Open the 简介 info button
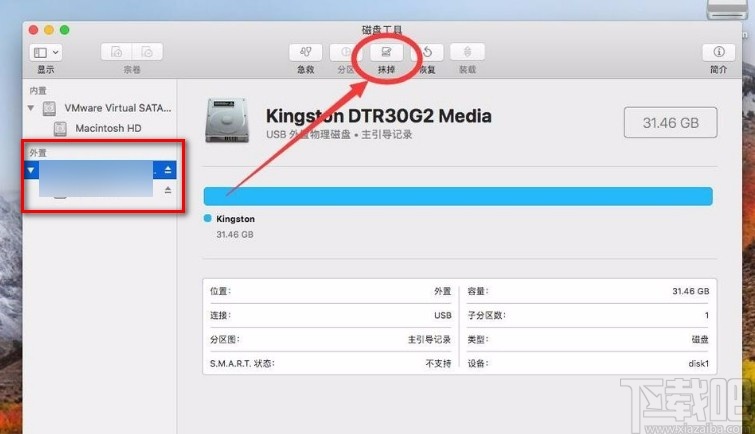 click(x=718, y=52)
